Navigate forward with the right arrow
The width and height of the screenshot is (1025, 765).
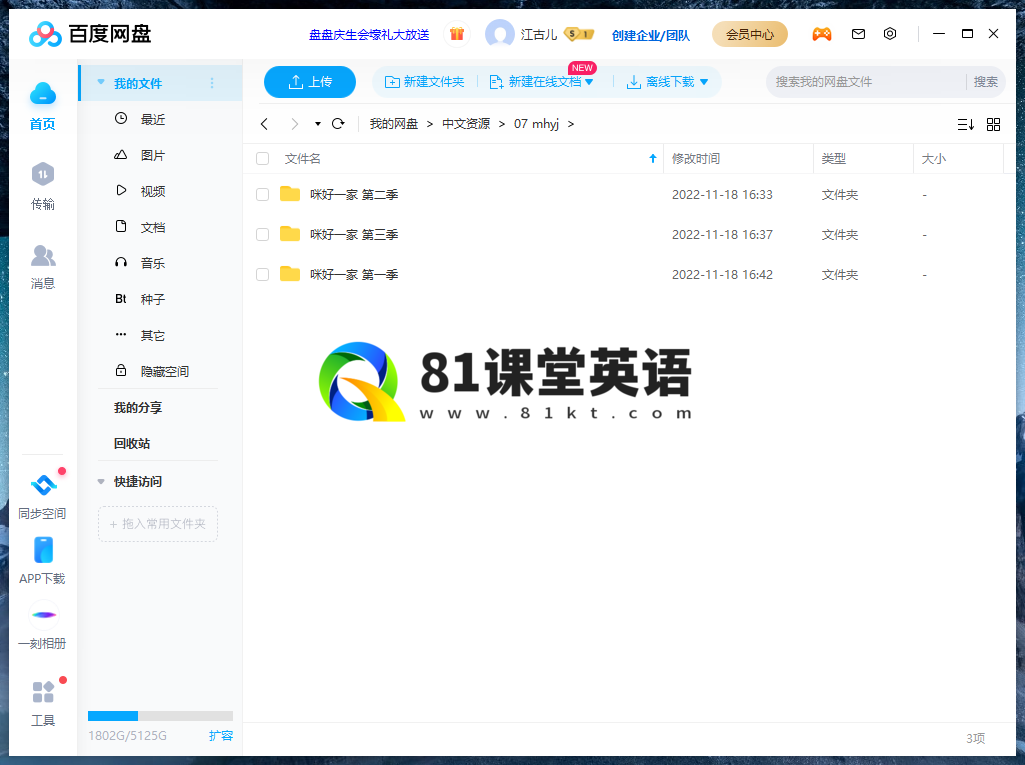coord(294,124)
